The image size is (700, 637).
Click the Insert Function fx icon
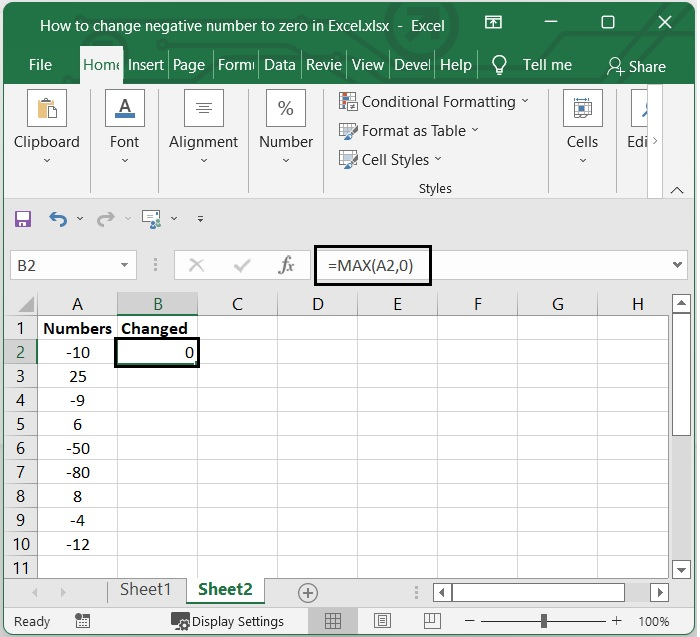pyautogui.click(x=286, y=266)
